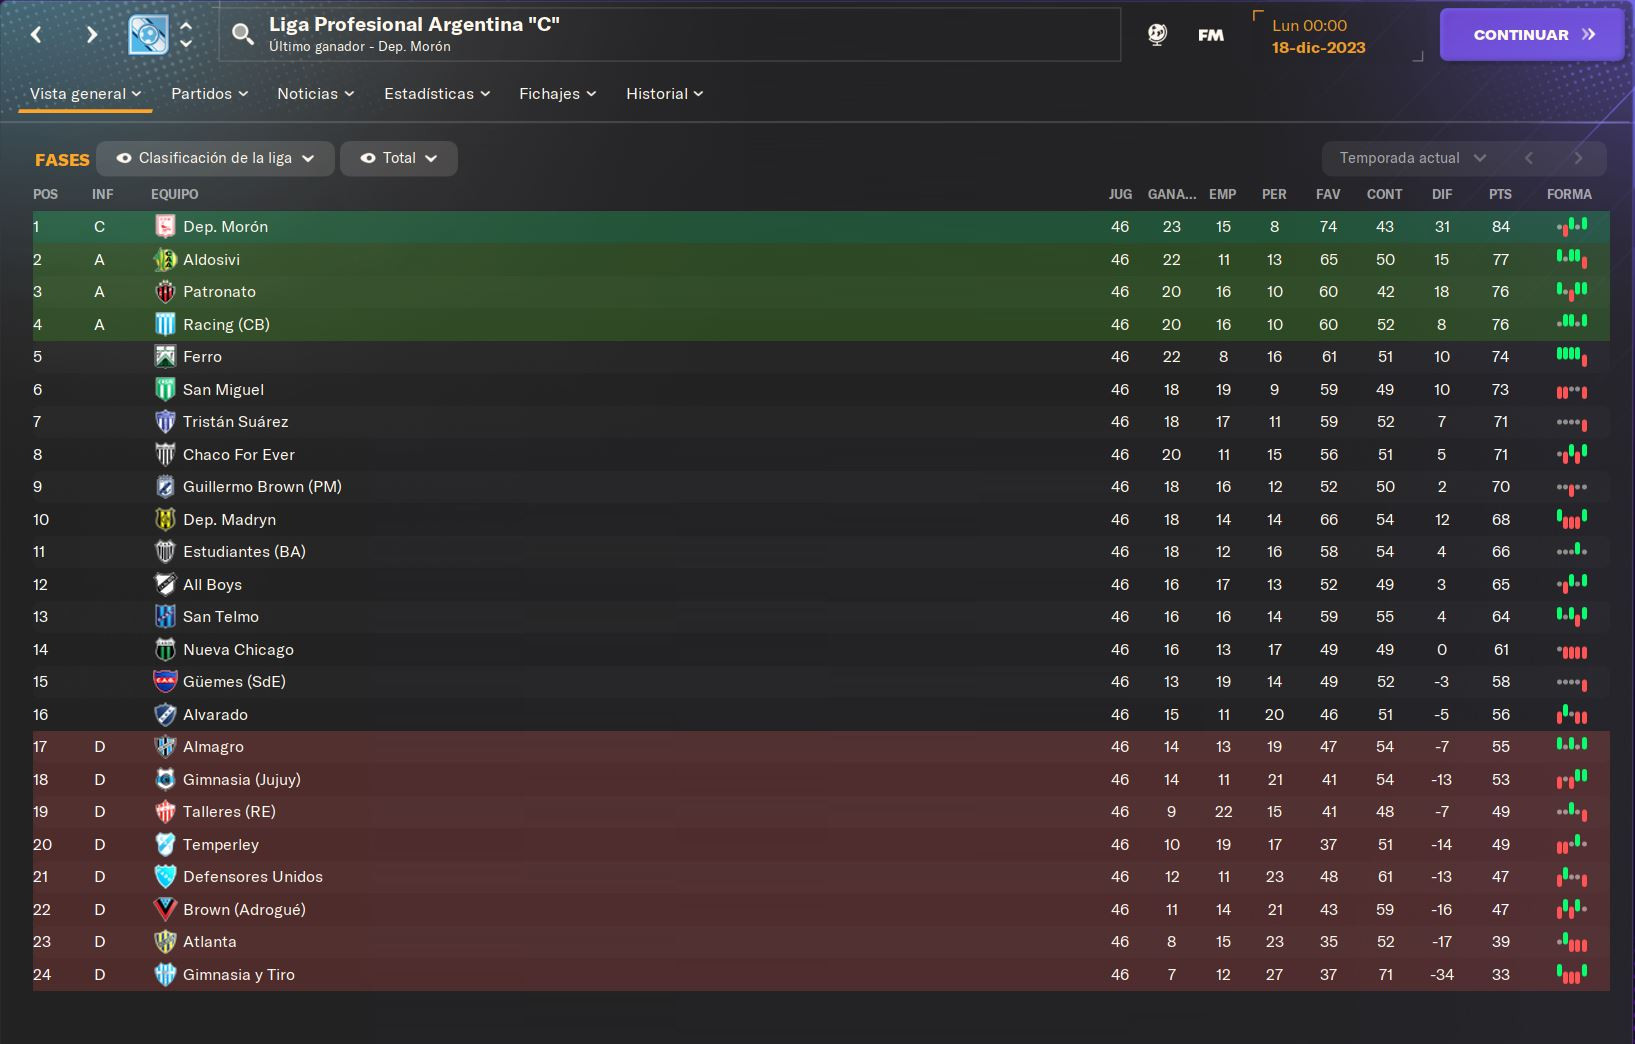Click the Gimnasia y Tiro club crest
This screenshot has height=1044, width=1635.
tap(165, 974)
